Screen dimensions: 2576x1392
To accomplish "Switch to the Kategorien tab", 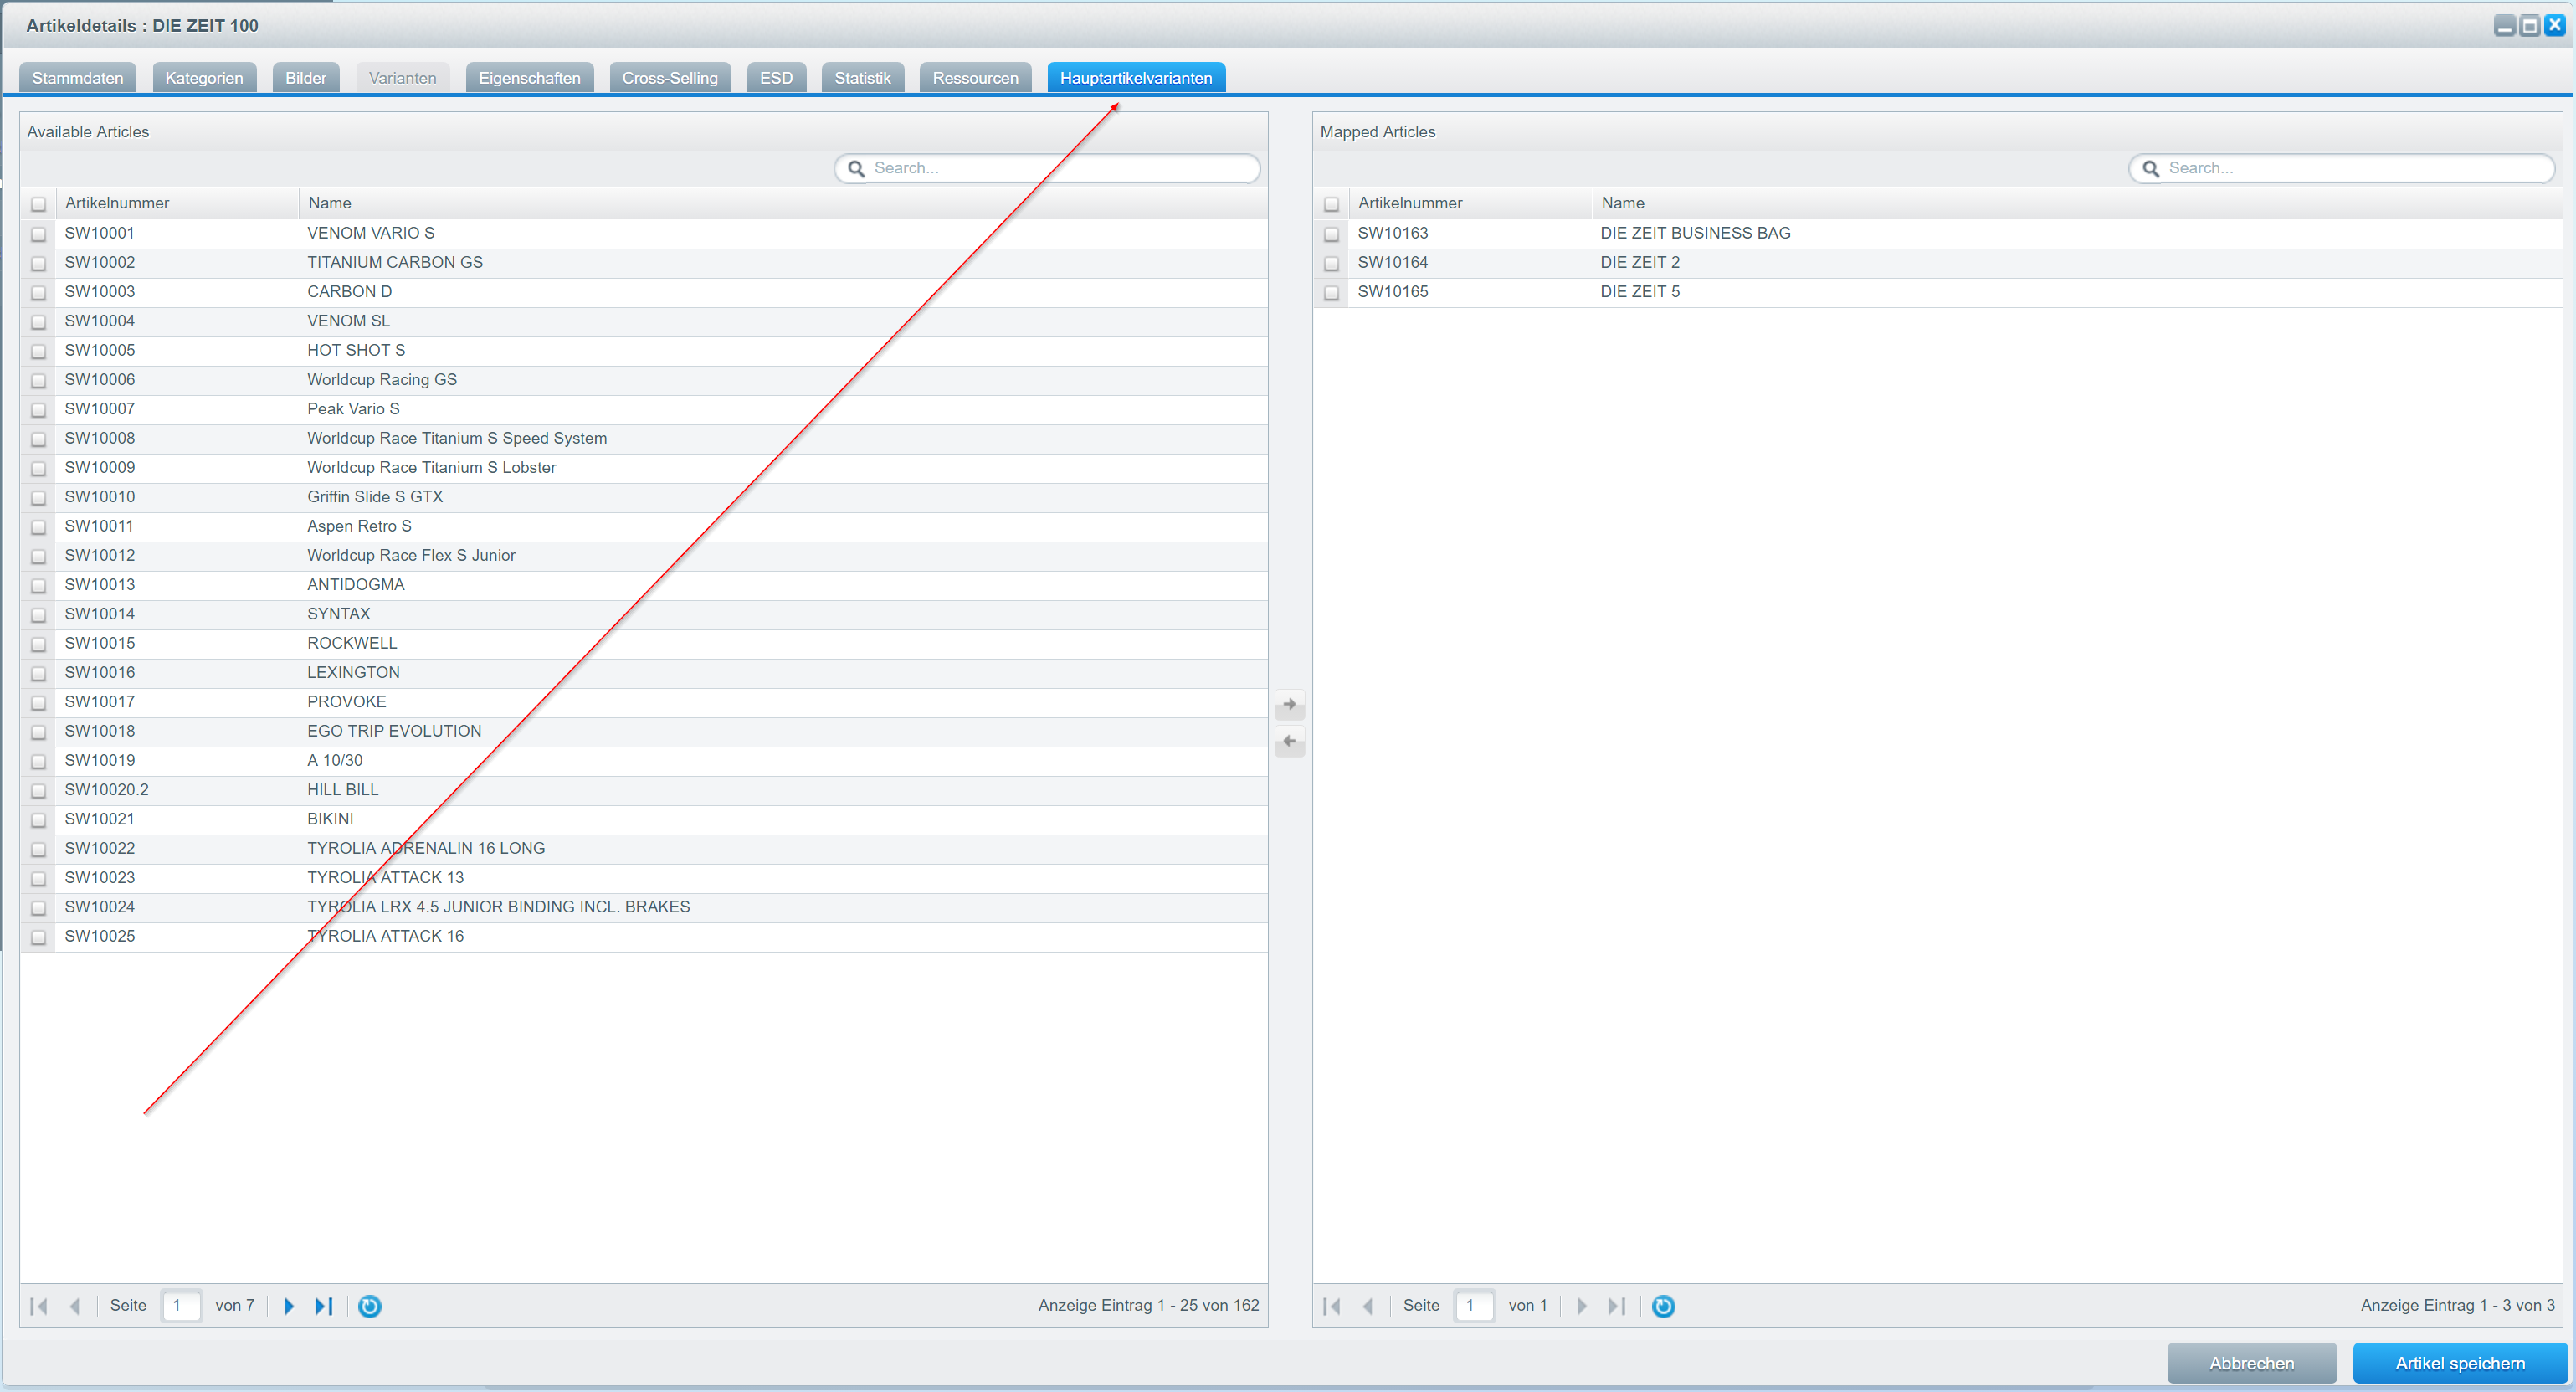I will [204, 78].
